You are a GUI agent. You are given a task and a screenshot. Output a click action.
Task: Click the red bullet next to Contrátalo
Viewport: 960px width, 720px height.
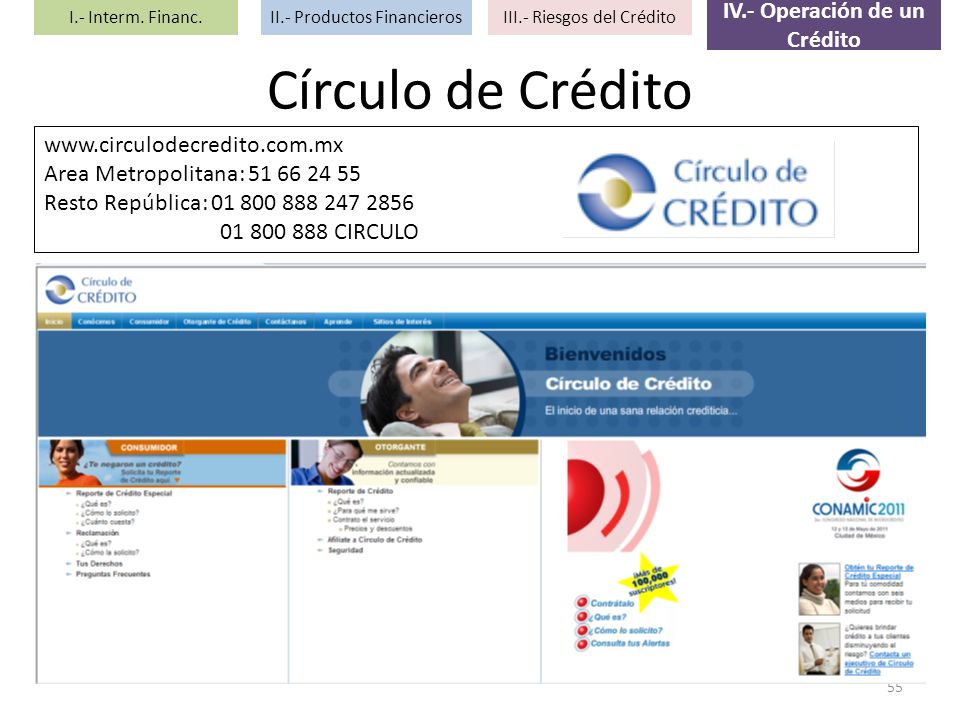tap(582, 602)
